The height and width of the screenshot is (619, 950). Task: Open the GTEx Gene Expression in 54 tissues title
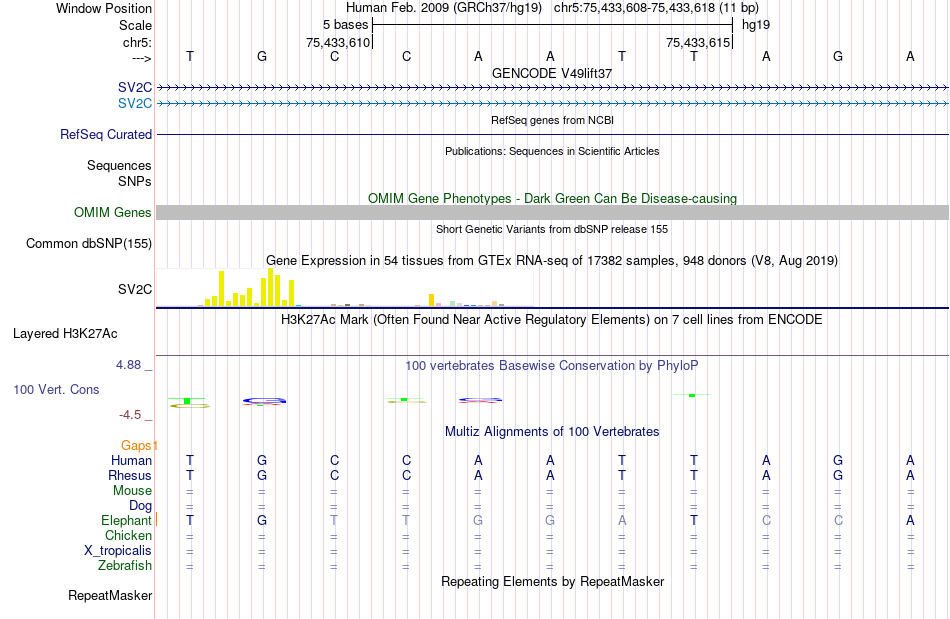pos(552,260)
